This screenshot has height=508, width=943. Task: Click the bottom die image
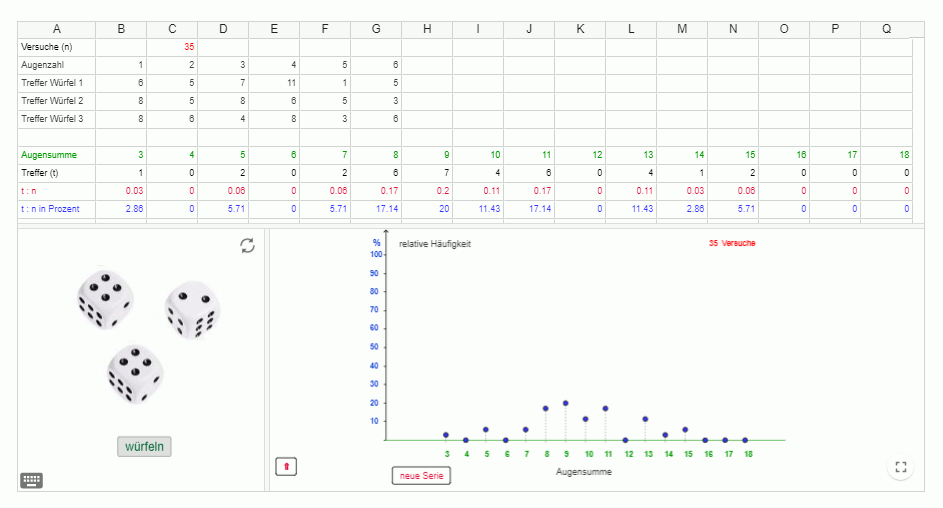(x=135, y=373)
